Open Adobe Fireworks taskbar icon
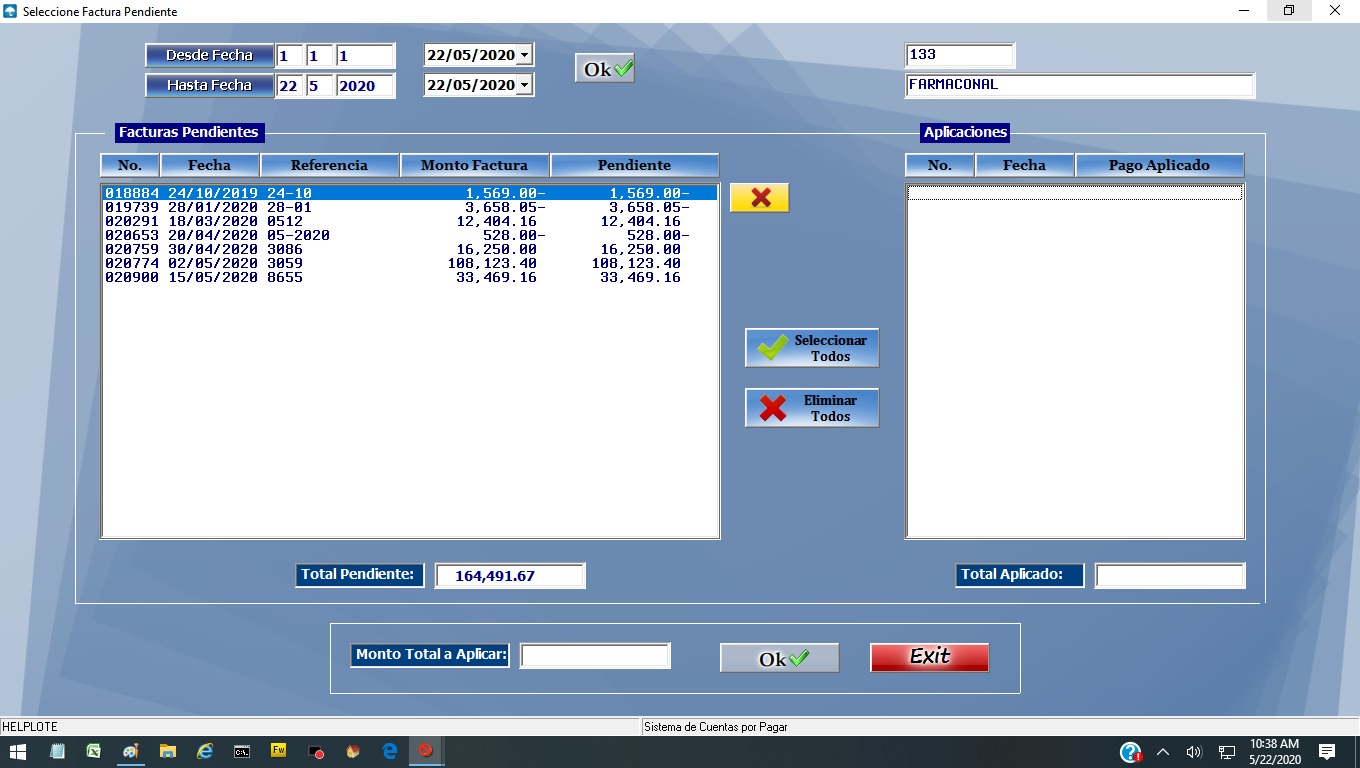 click(x=279, y=751)
